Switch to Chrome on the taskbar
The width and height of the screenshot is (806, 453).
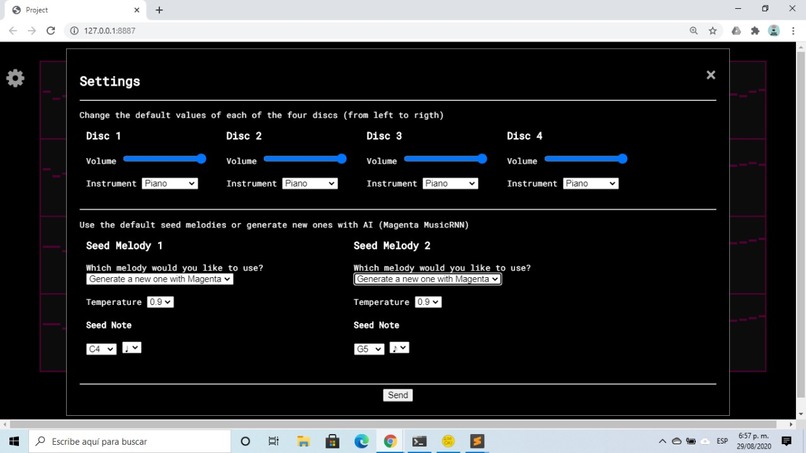tap(390, 441)
